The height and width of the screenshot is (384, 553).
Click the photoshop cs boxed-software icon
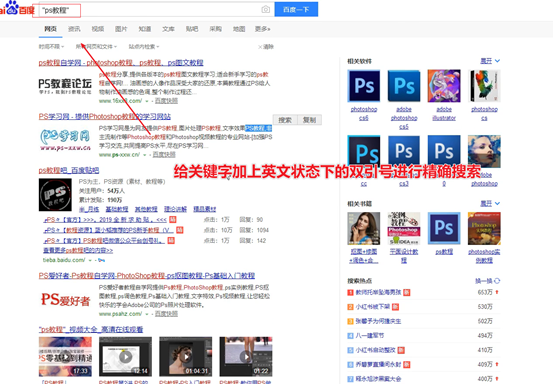point(484,86)
